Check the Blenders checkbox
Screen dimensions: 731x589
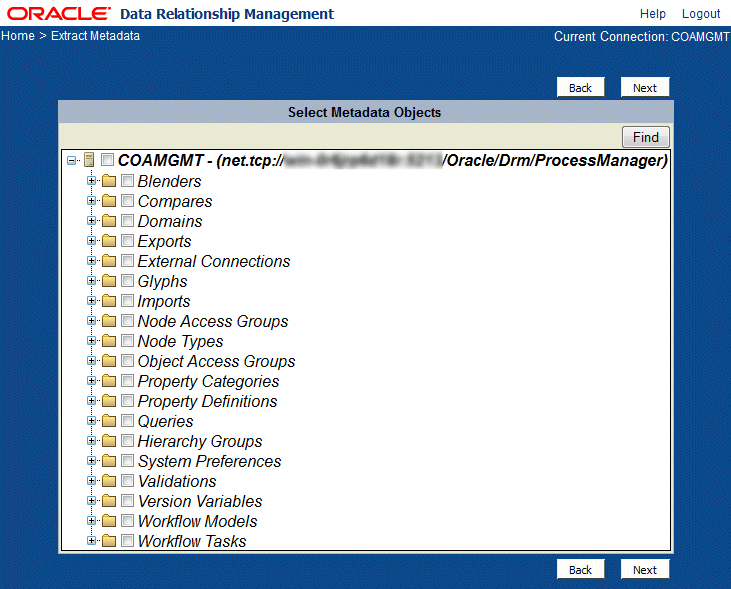point(127,180)
